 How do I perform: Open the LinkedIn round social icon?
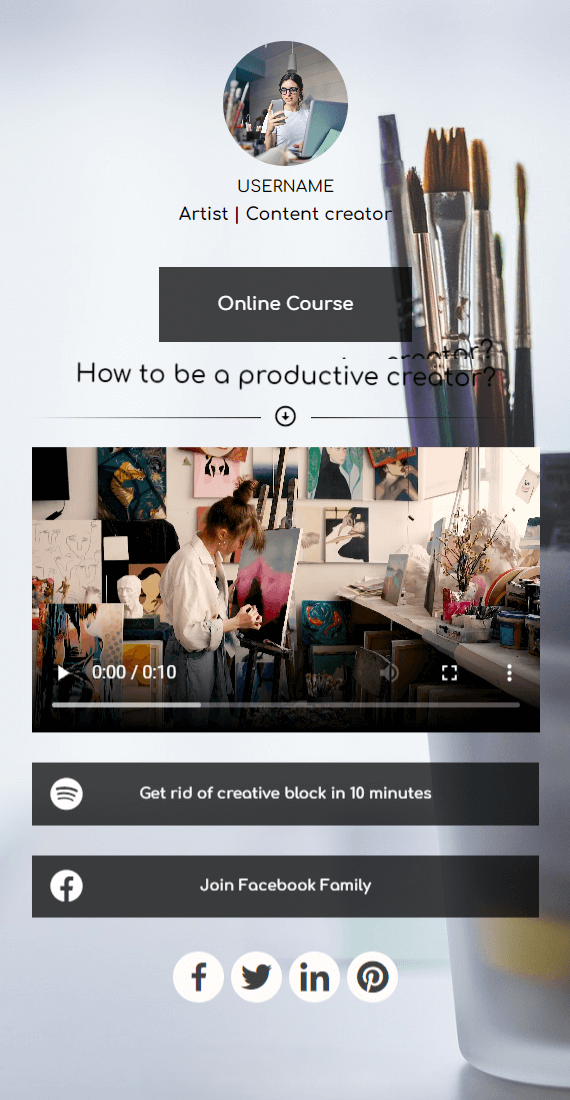(x=314, y=977)
